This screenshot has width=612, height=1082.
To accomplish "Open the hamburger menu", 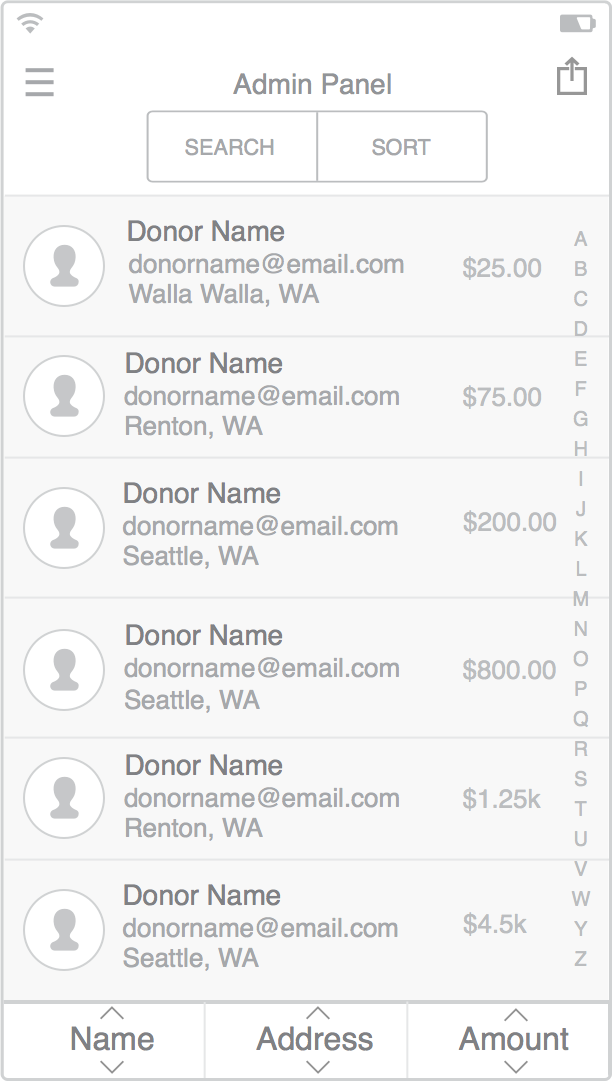I will coord(40,82).
